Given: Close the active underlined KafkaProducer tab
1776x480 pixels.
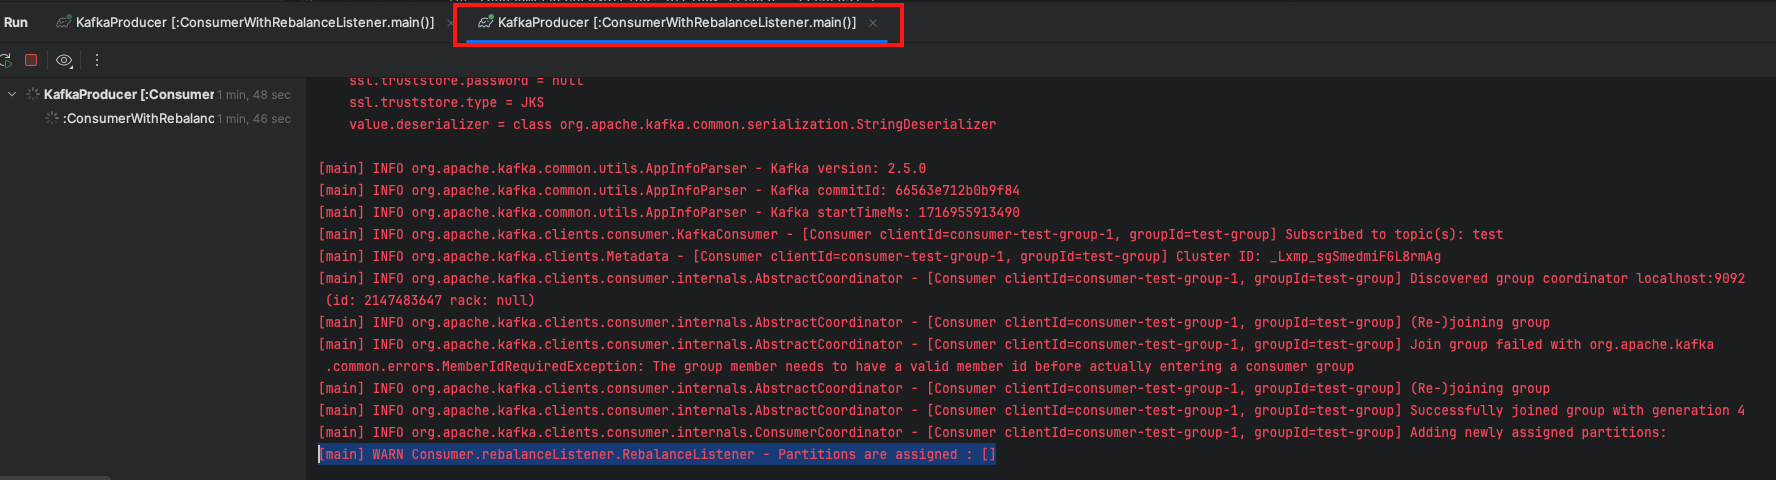Looking at the screenshot, I should coord(873,22).
